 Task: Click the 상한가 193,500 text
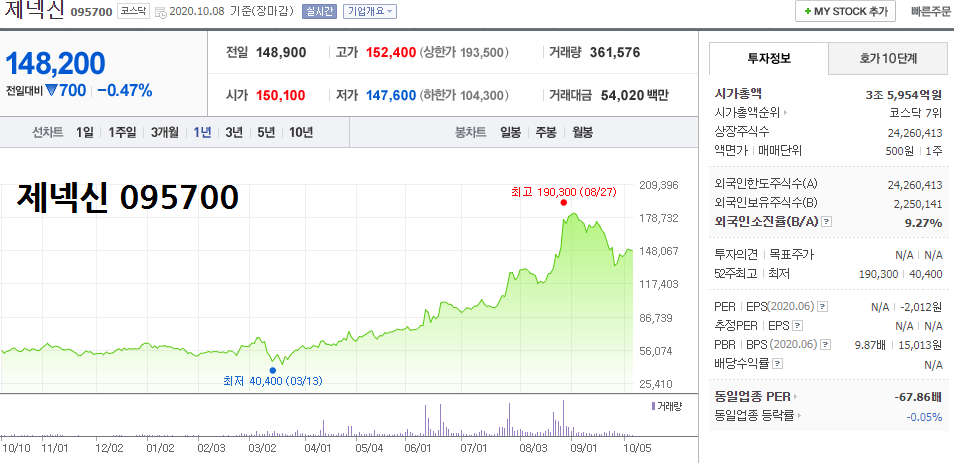tap(464, 52)
